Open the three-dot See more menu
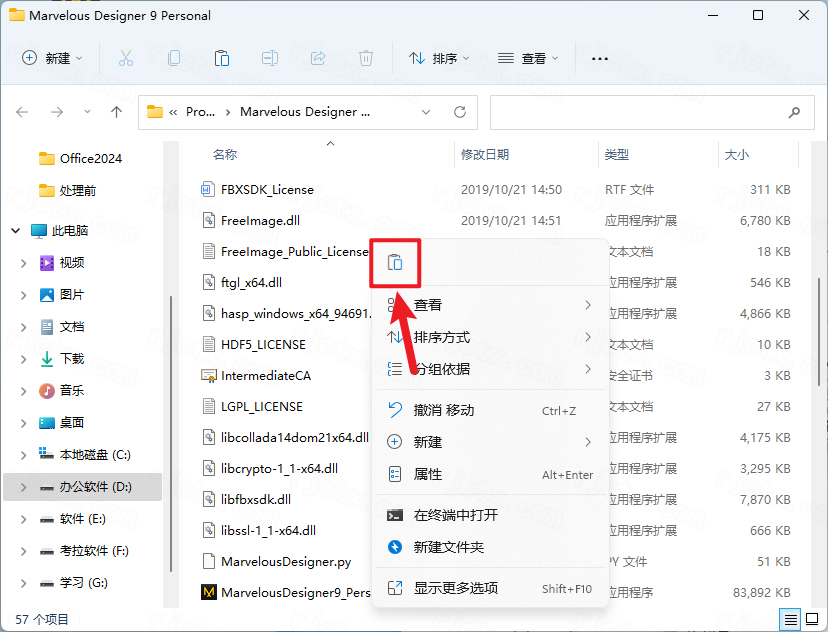This screenshot has width=828, height=632. coord(600,59)
